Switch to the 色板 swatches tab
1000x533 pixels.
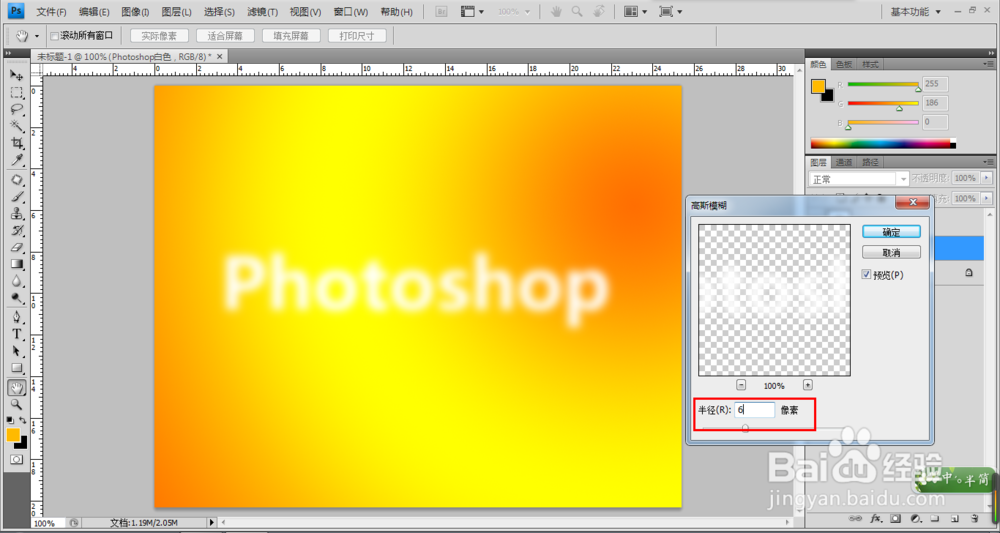pos(844,64)
